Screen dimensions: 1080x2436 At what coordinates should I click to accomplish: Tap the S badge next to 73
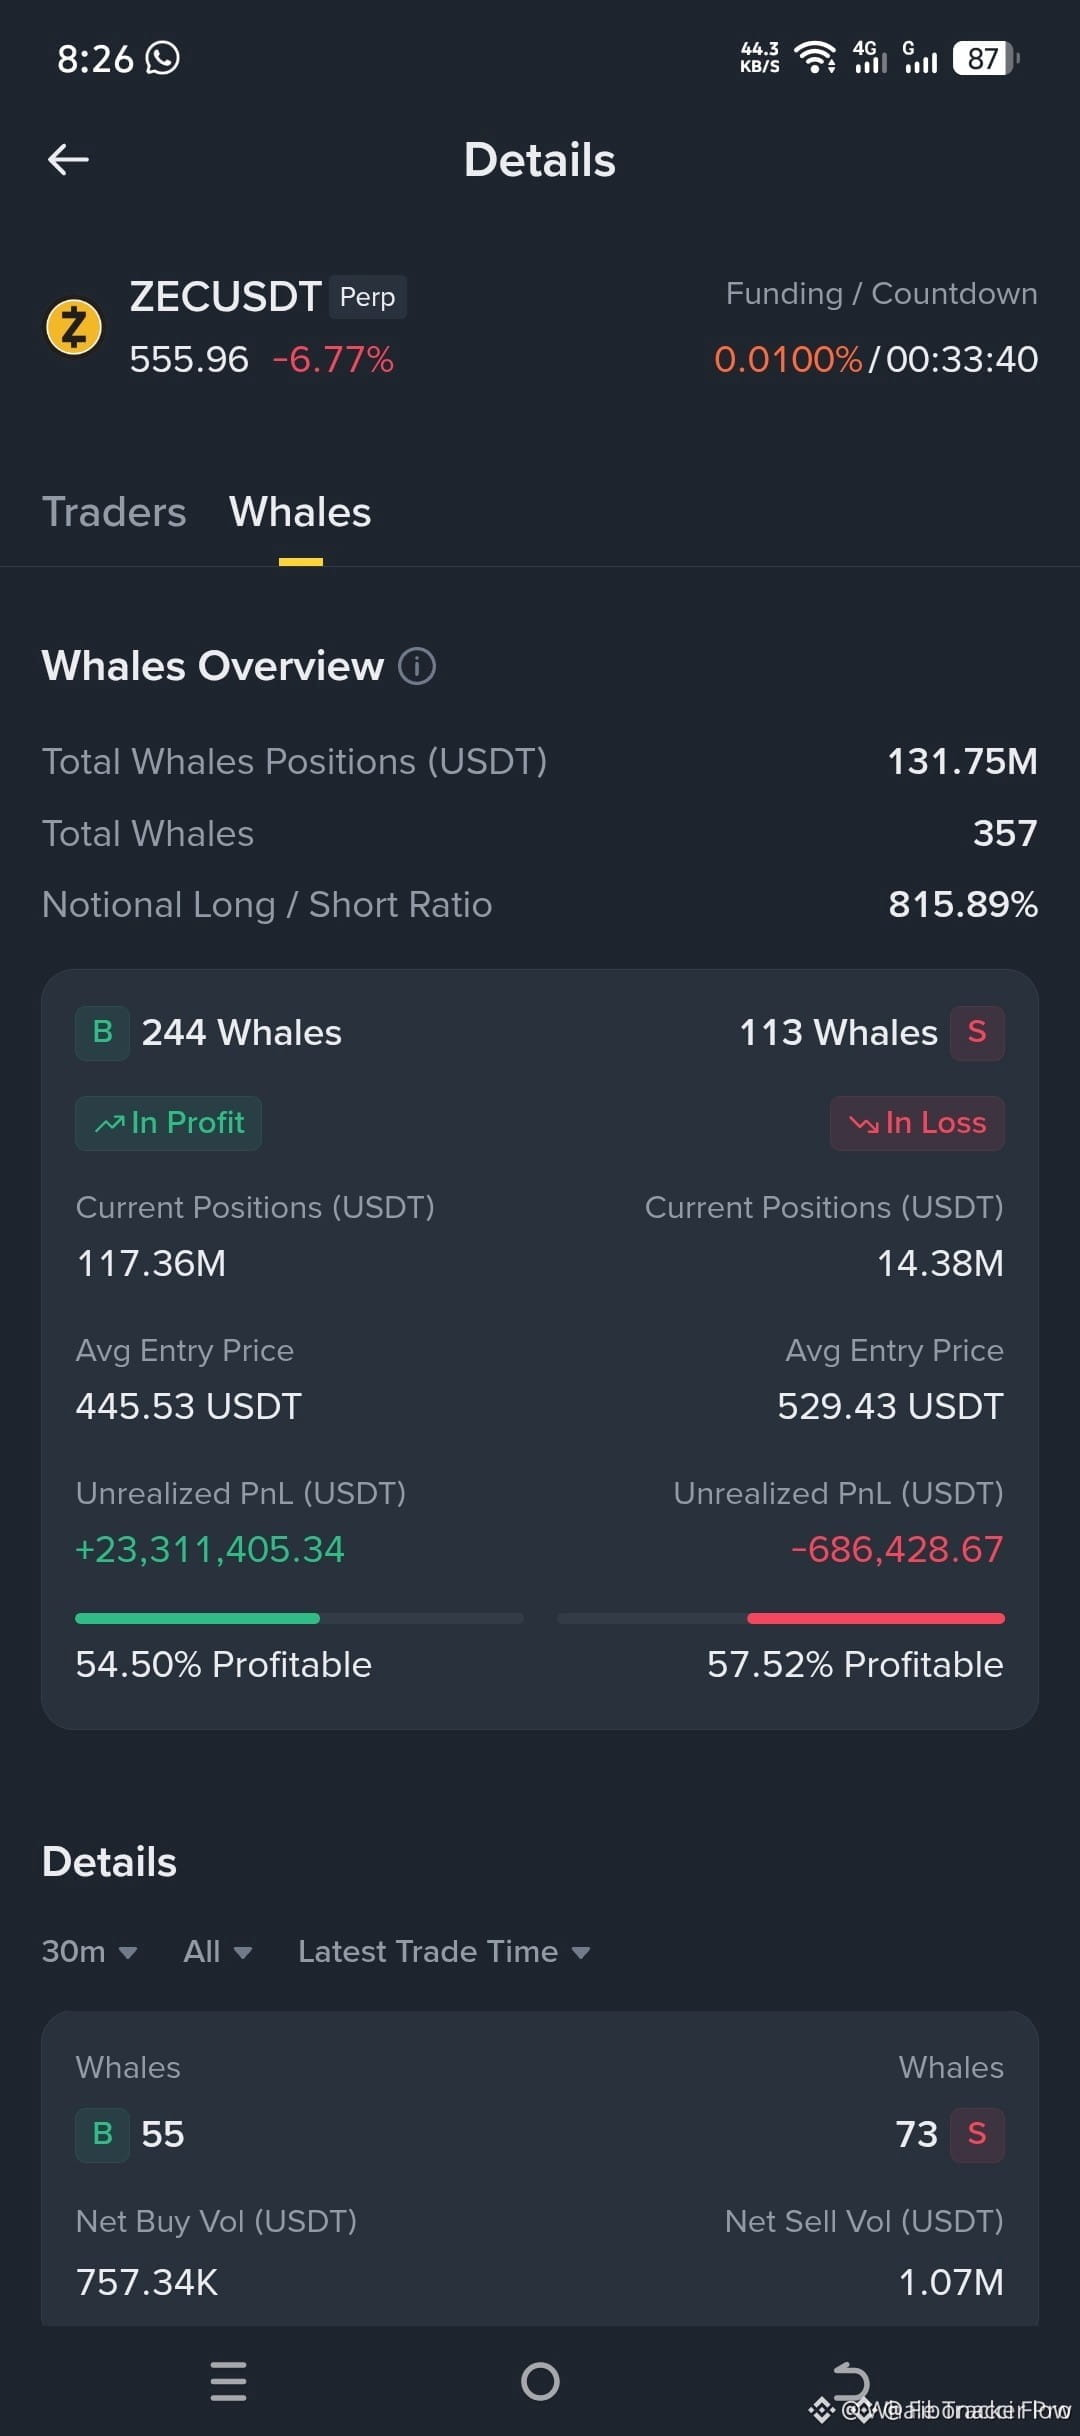click(977, 2135)
